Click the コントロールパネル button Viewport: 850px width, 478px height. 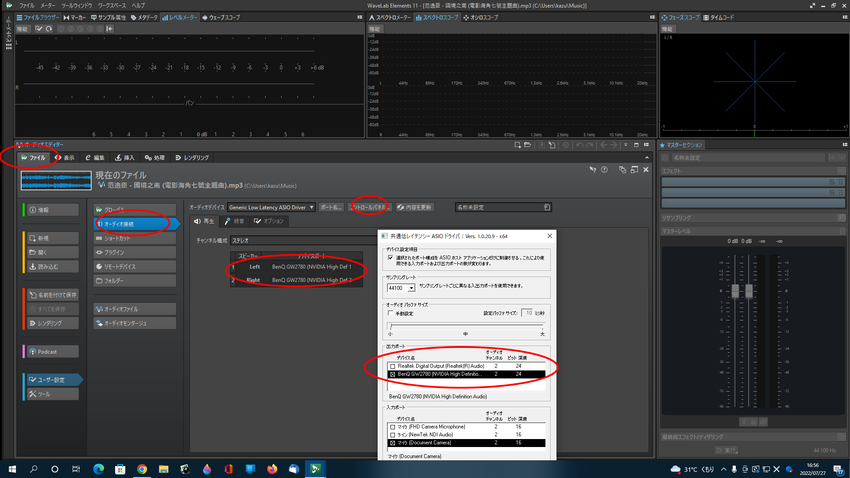pyautogui.click(x=369, y=207)
